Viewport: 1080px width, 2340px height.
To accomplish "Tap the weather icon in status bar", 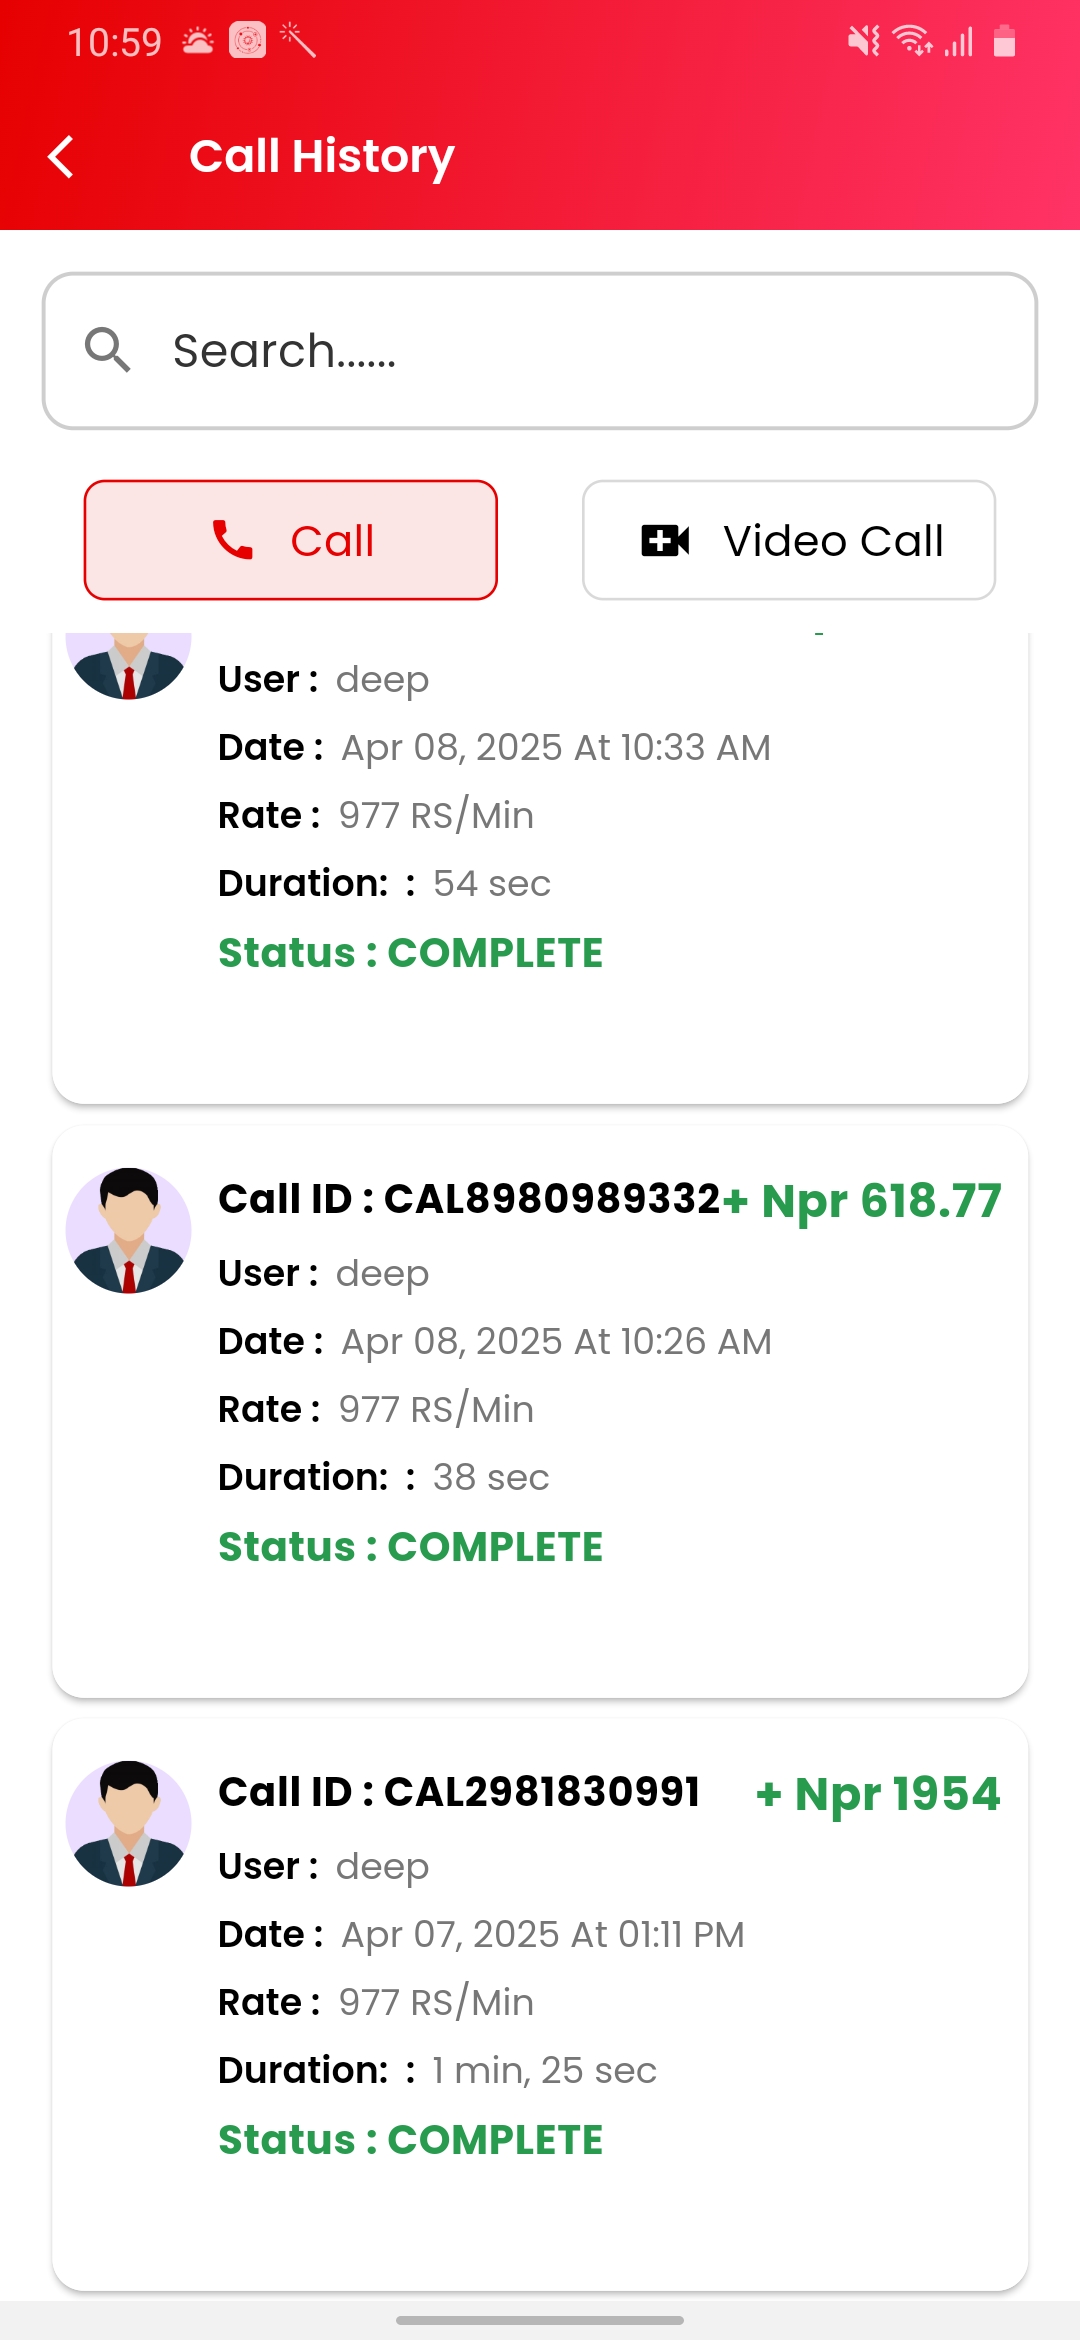I will coord(198,42).
